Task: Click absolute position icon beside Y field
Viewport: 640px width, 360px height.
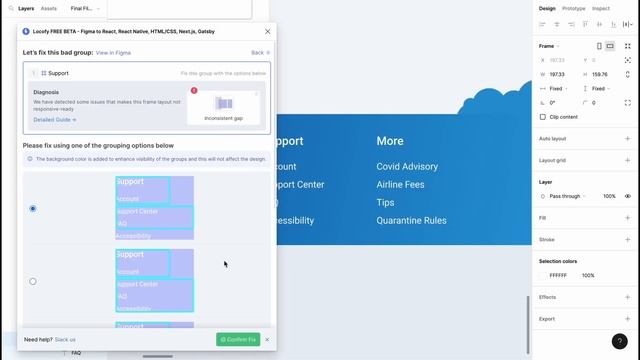Action: pos(628,60)
